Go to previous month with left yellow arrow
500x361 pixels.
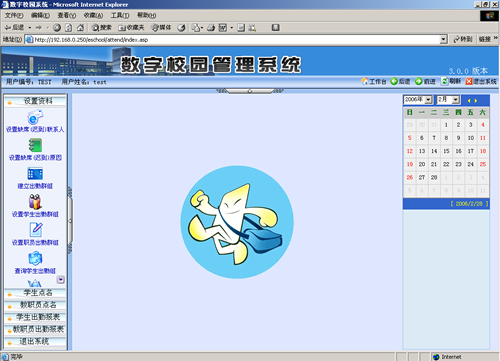[469, 101]
